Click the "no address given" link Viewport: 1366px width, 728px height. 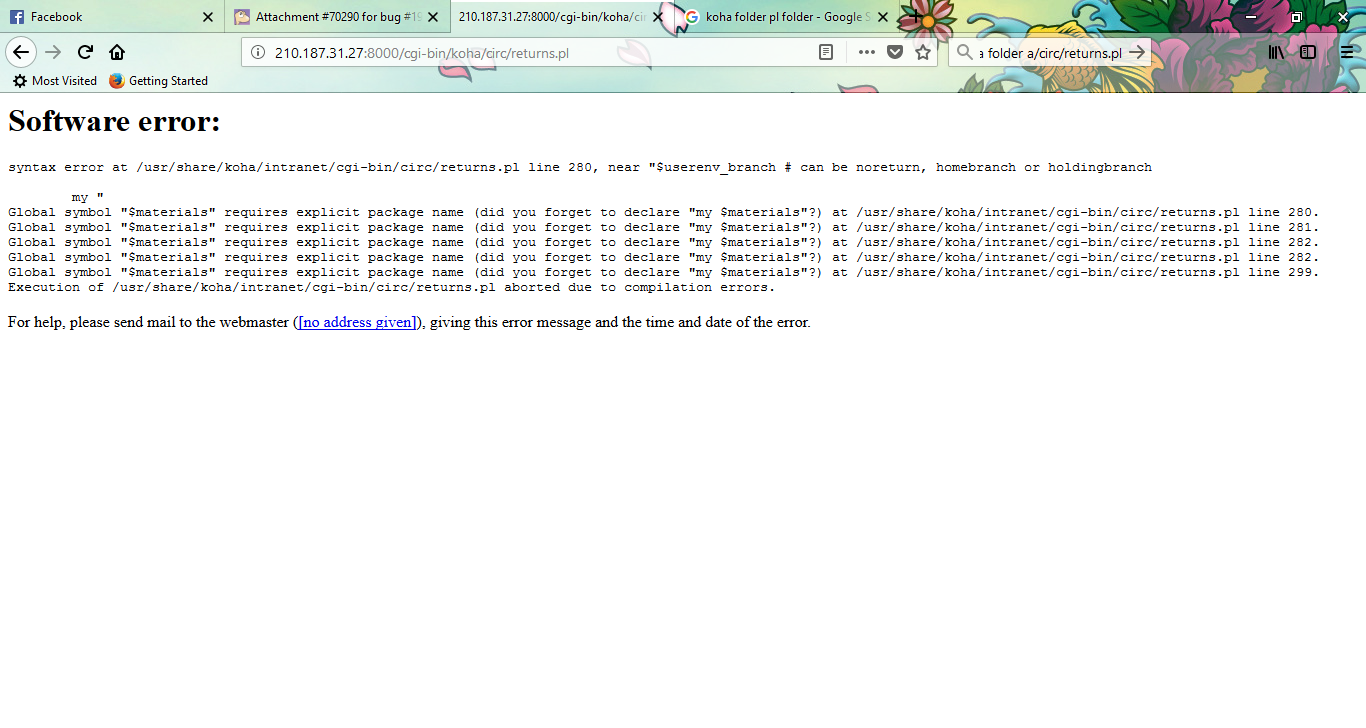coord(357,322)
